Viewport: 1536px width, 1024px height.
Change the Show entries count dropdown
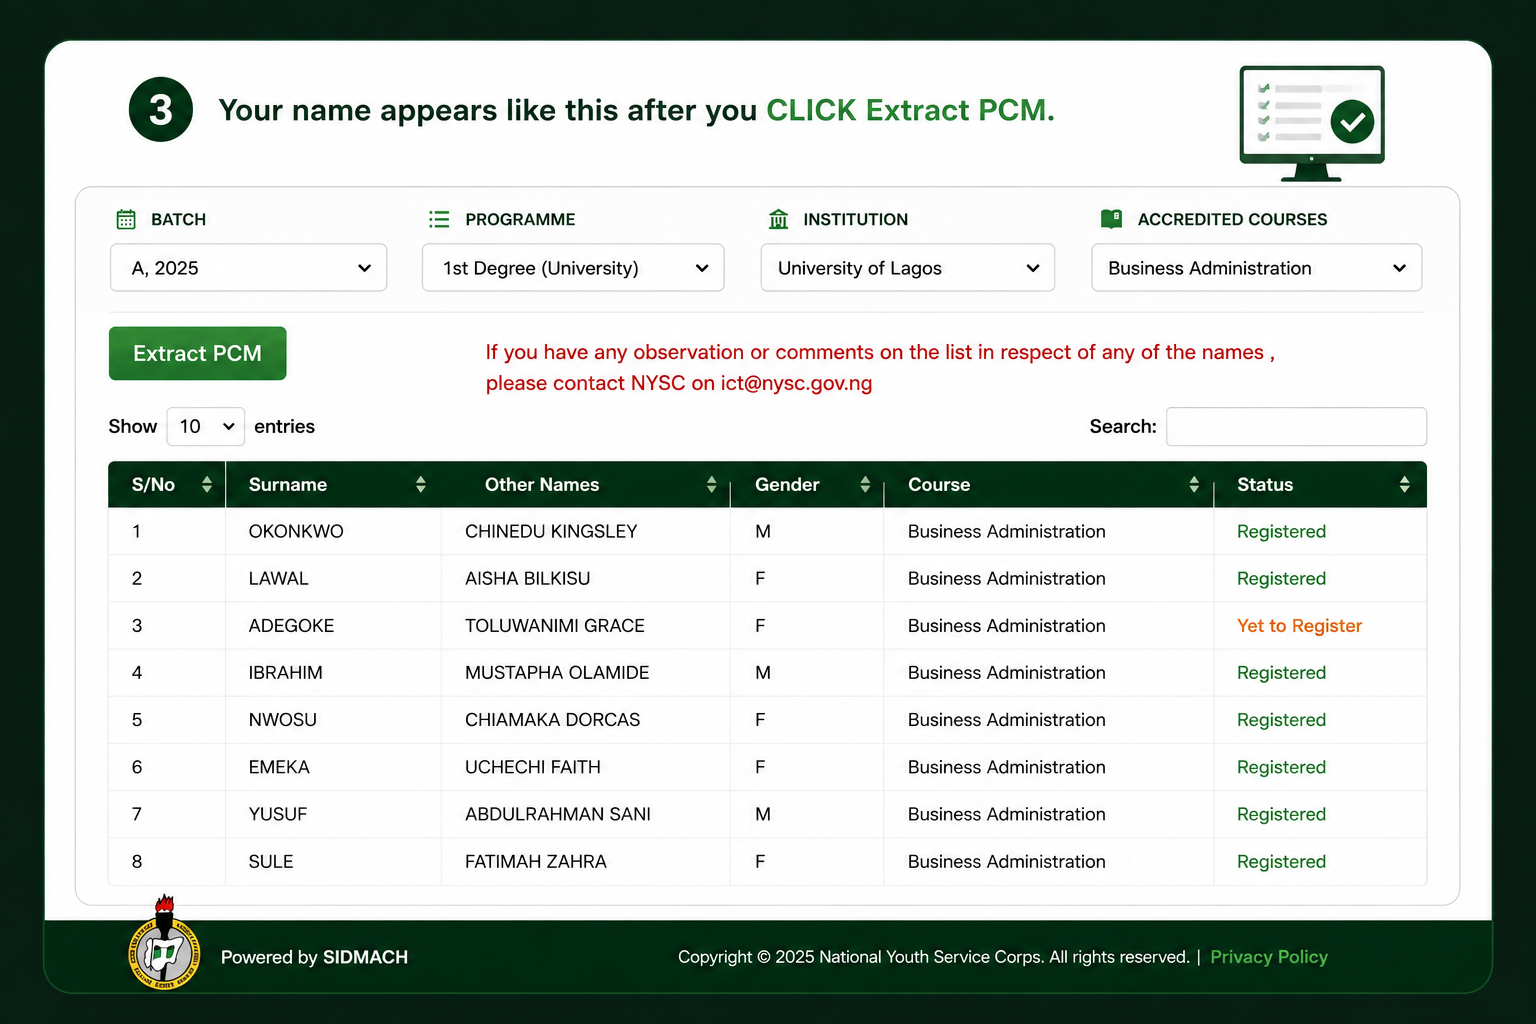(206, 427)
